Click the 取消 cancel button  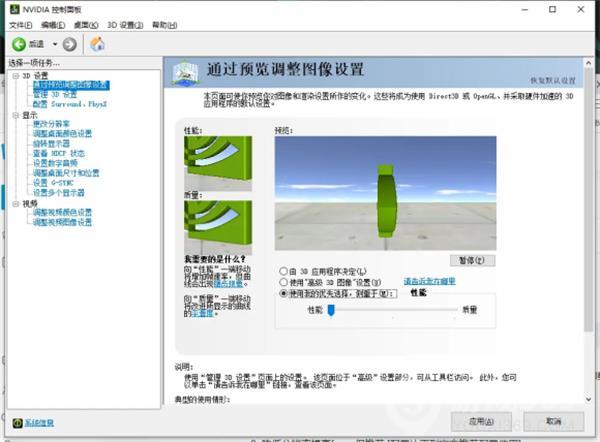click(553, 422)
